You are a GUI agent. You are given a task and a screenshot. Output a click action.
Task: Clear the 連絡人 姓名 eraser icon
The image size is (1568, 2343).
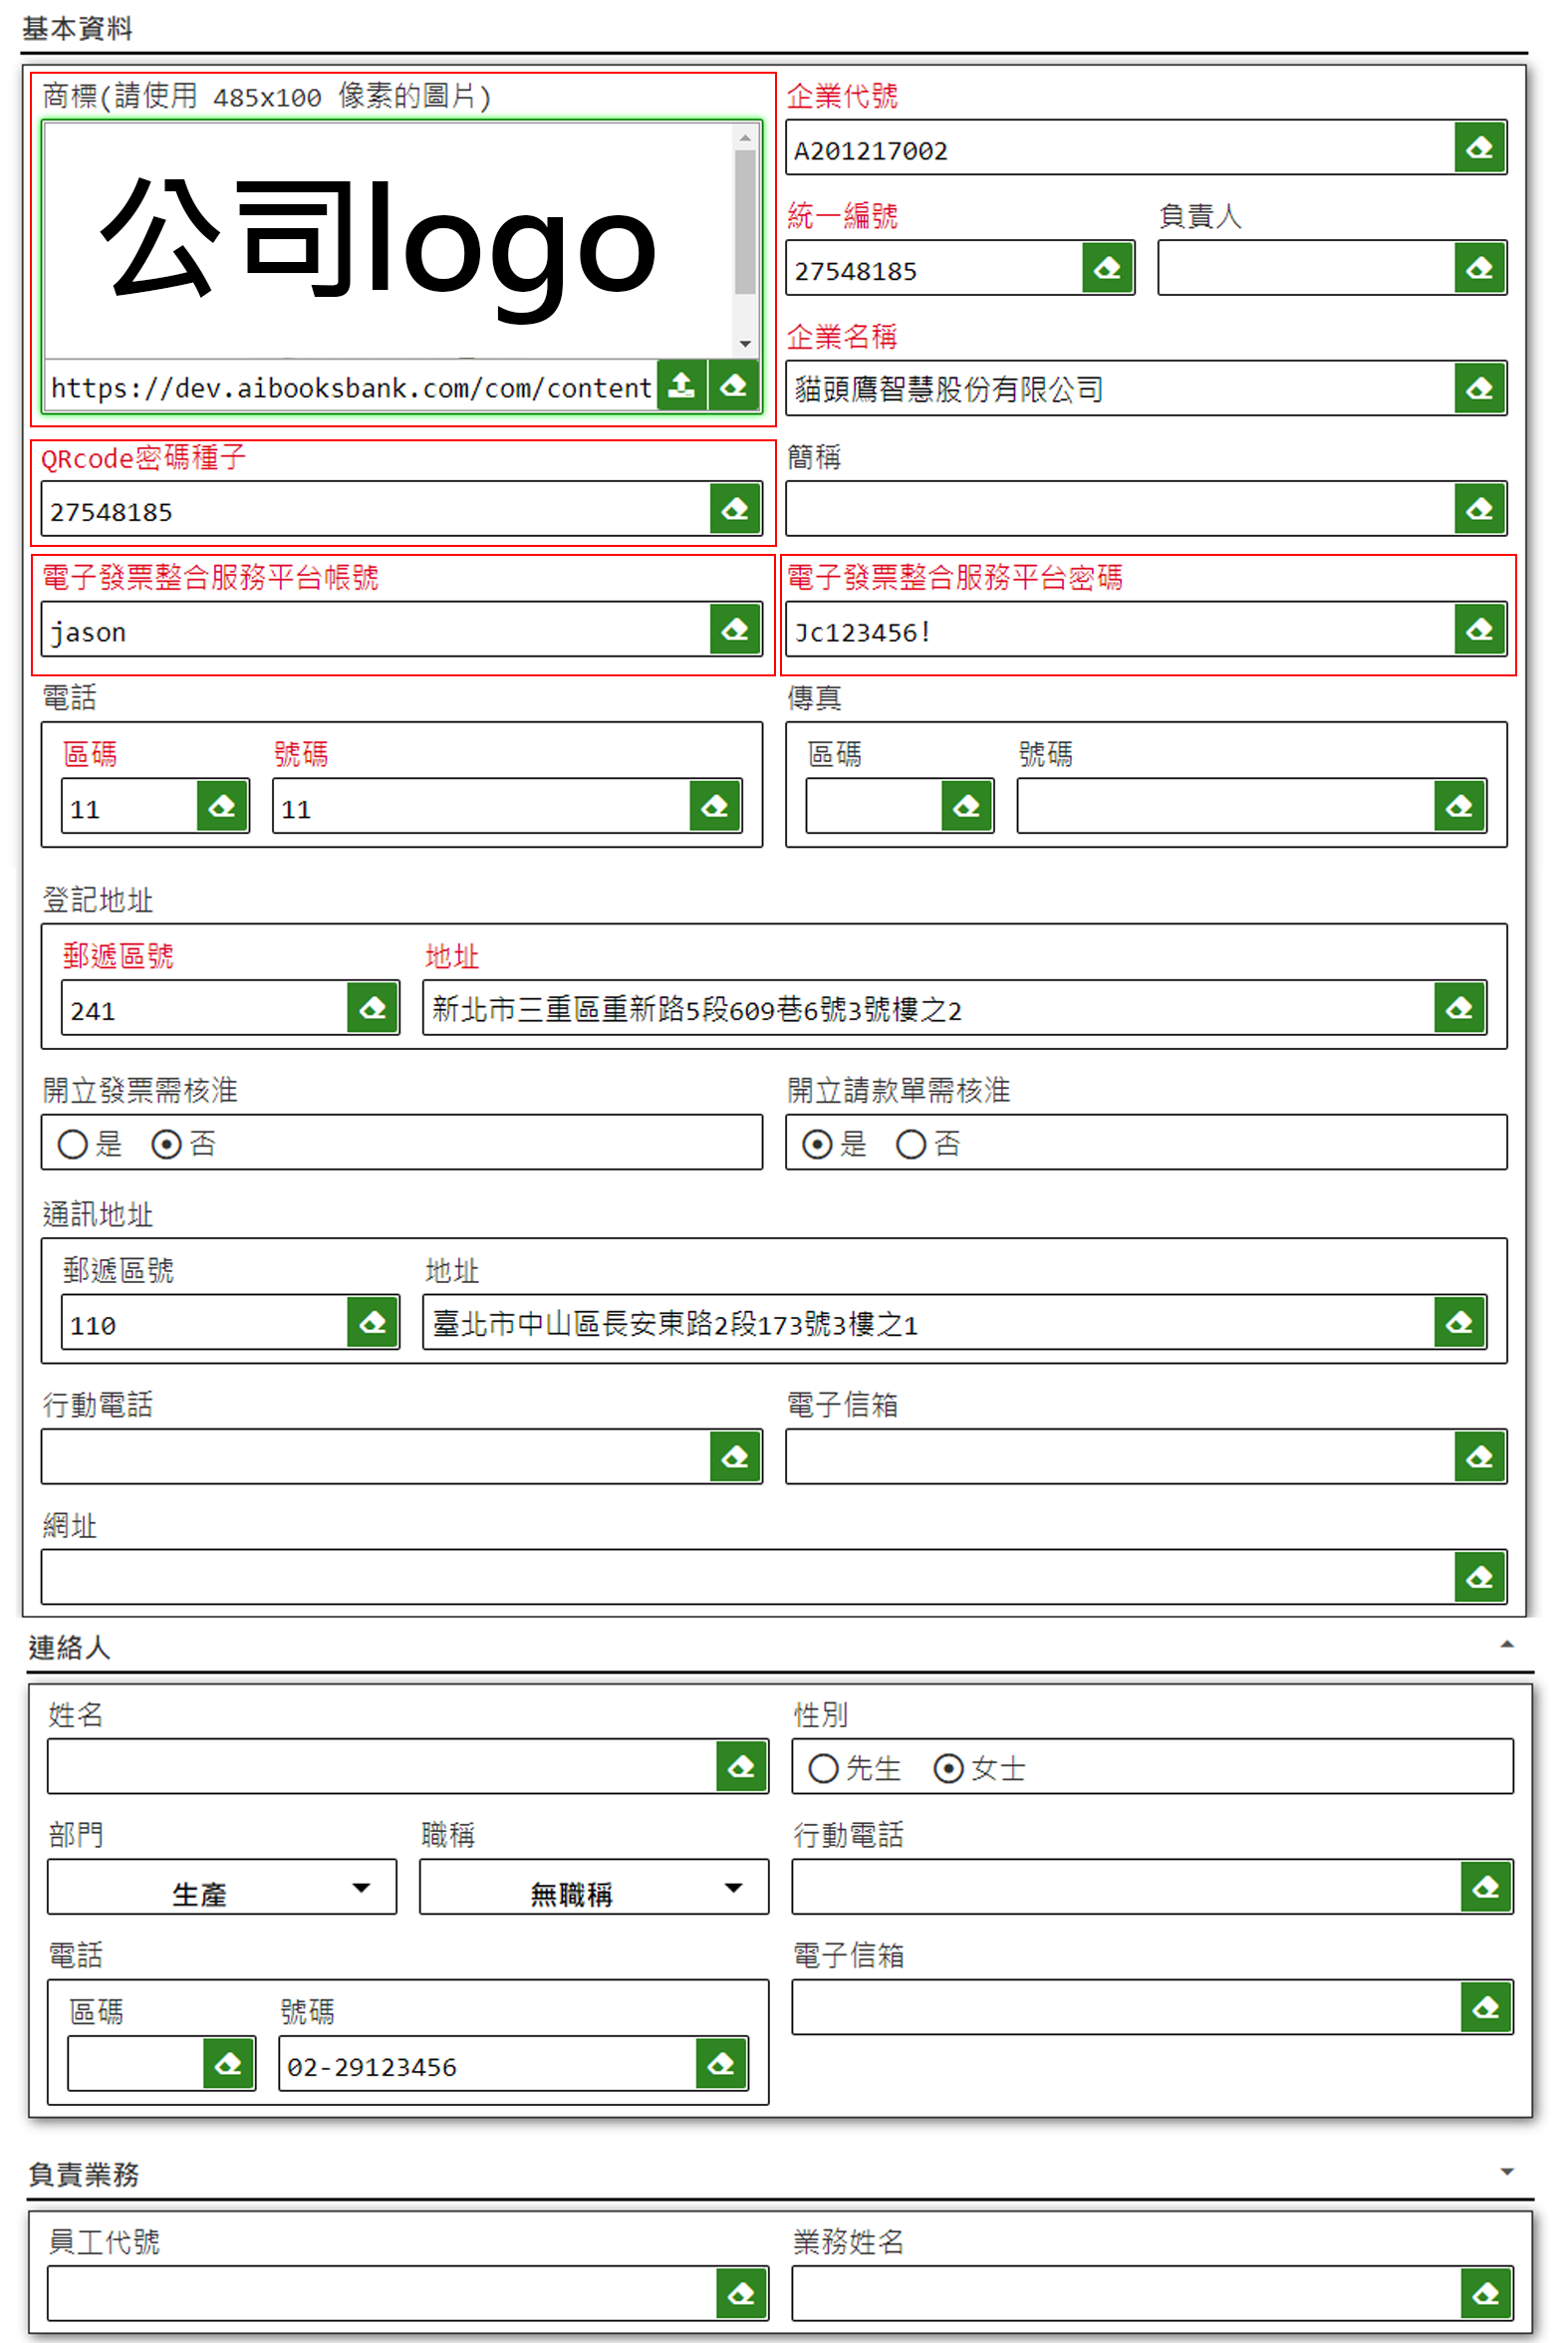[742, 1766]
